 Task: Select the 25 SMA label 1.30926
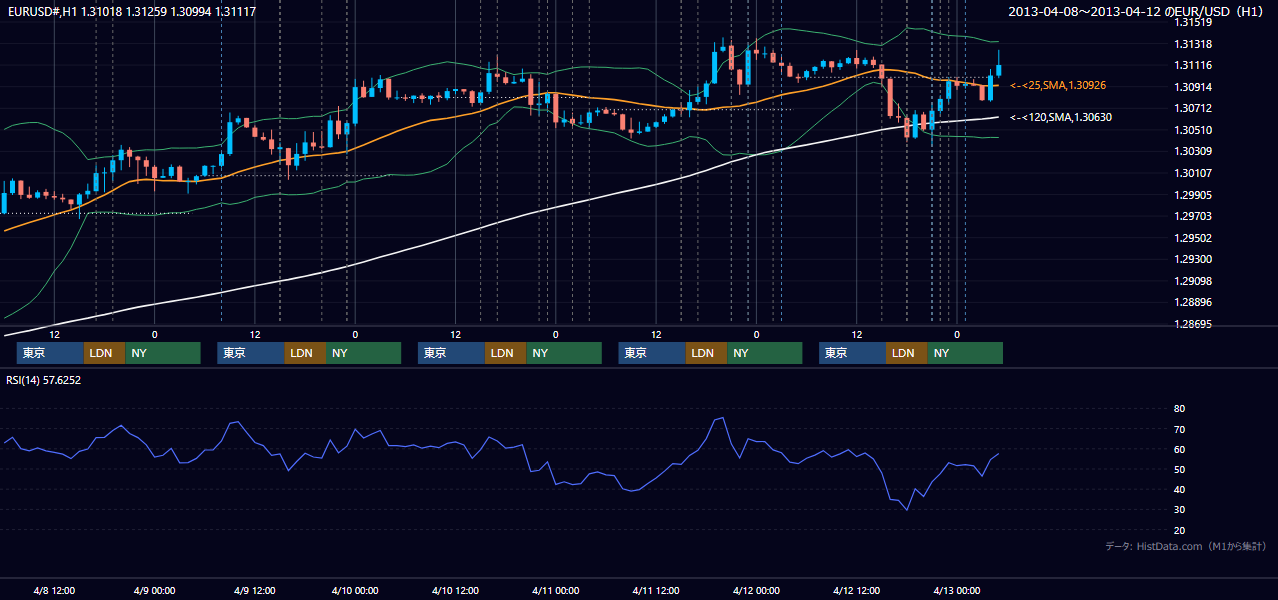1058,86
